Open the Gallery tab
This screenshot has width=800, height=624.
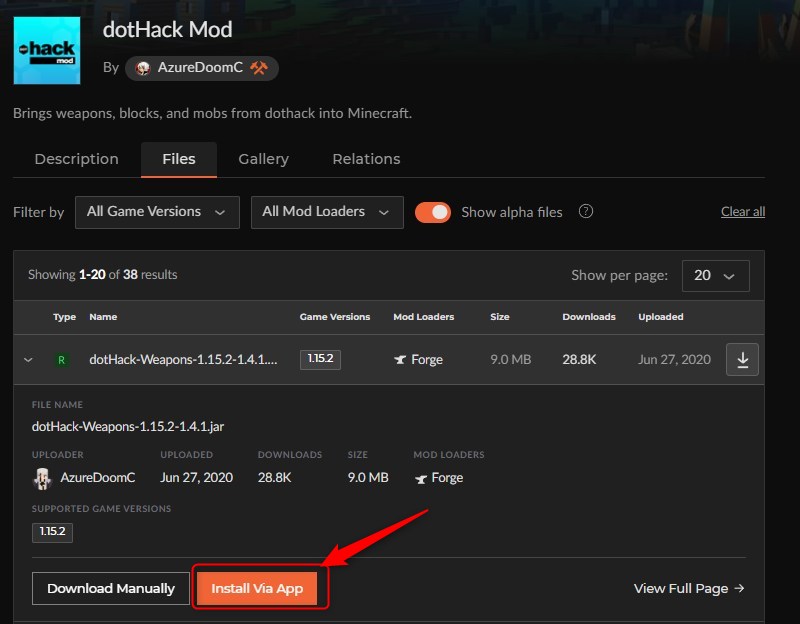tap(263, 159)
